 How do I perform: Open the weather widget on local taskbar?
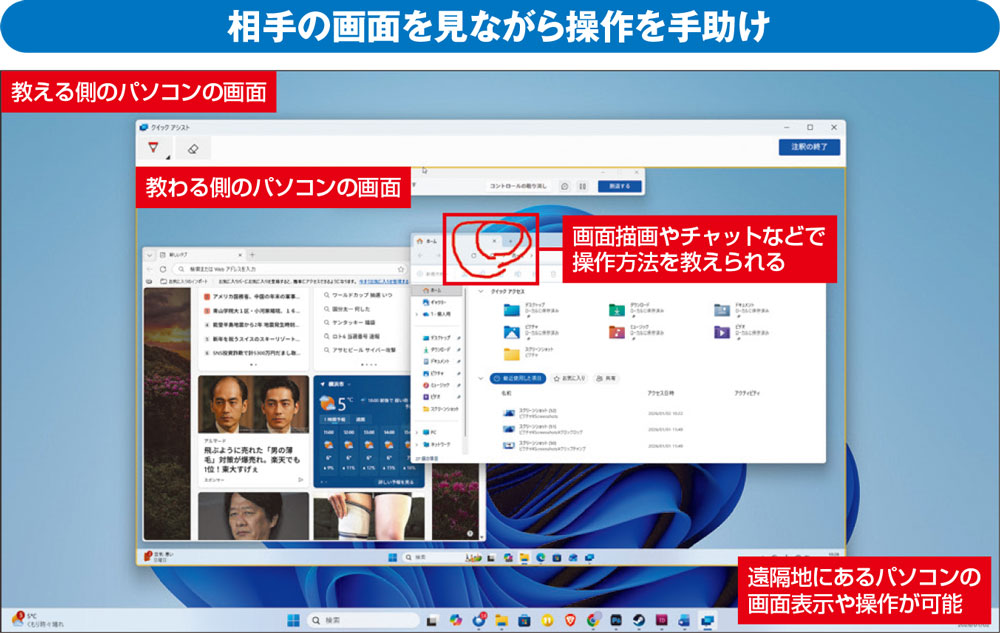click(x=38, y=620)
